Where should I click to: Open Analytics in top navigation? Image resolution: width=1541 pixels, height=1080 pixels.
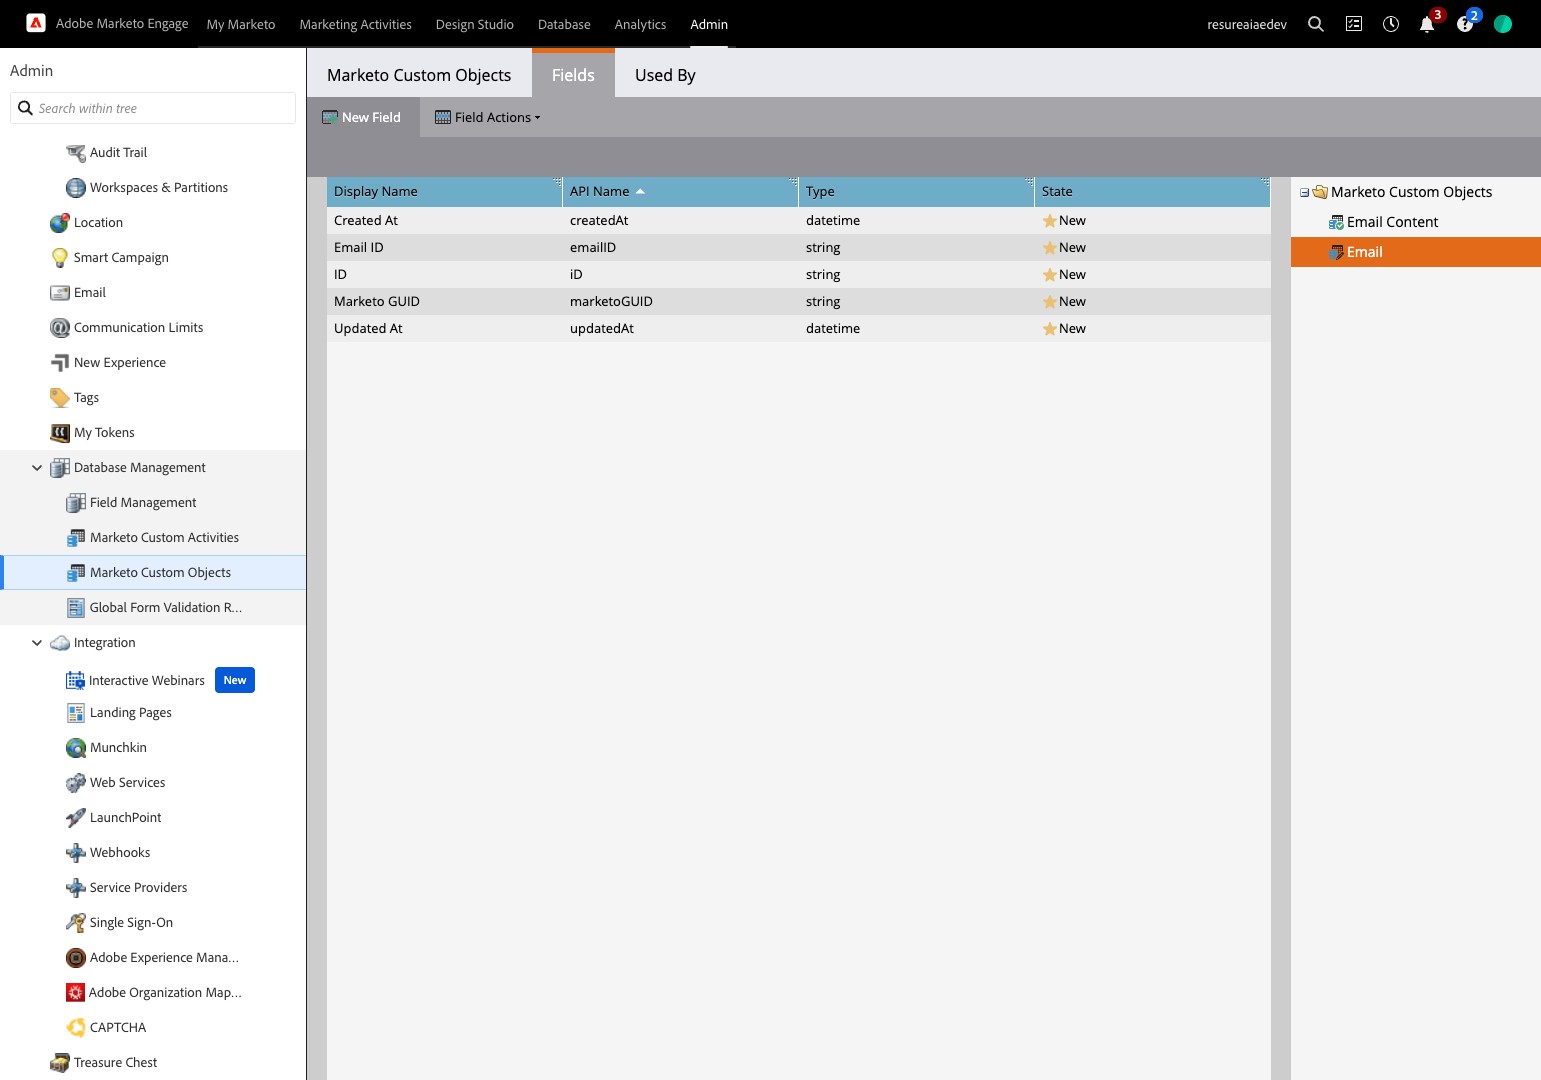pos(640,24)
